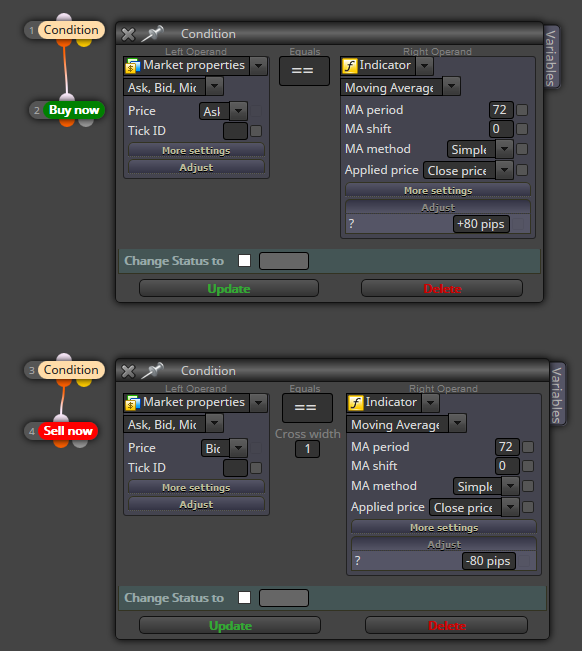Image resolution: width=582 pixels, height=651 pixels.
Task: Click Tick ID field in lower panel
Action: coord(235,468)
